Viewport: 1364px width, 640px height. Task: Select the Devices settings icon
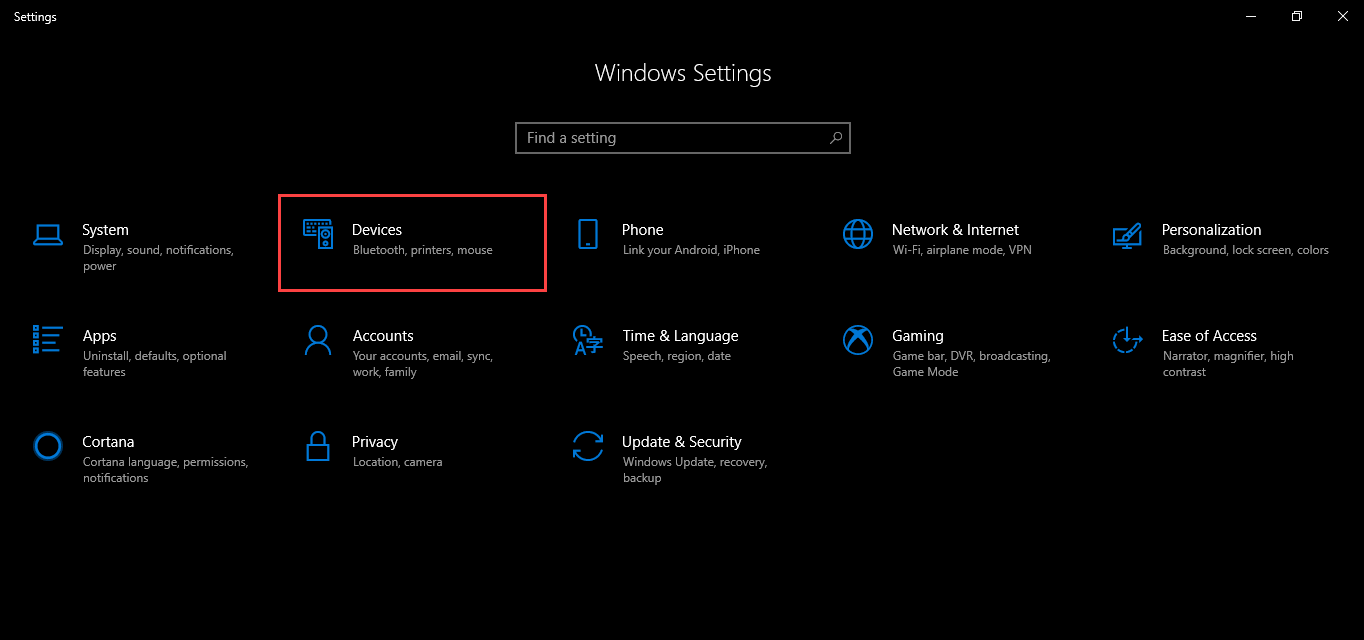(x=318, y=235)
